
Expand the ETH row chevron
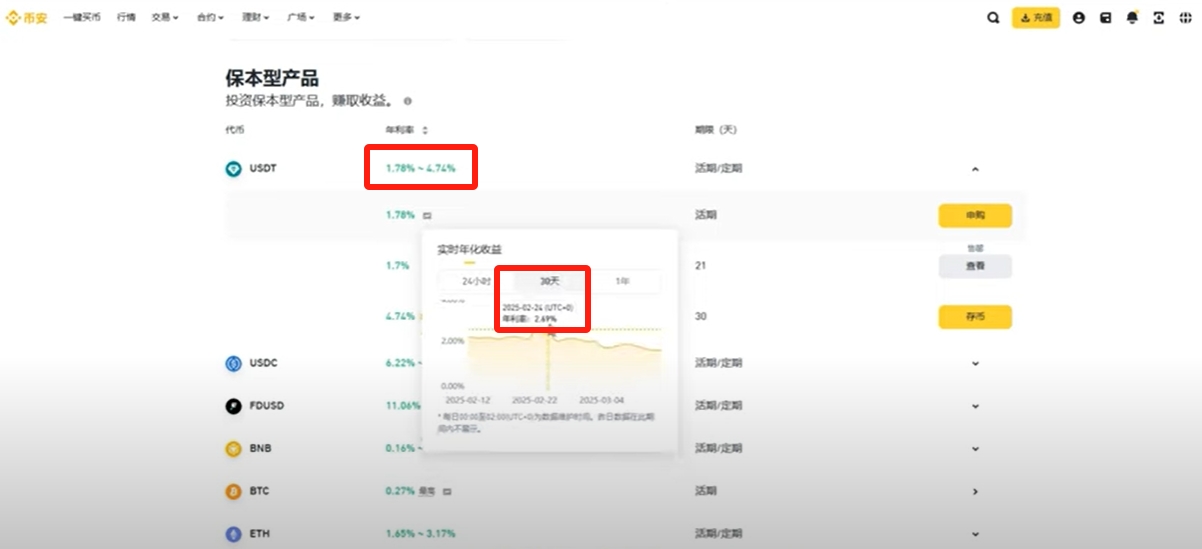[975, 534]
